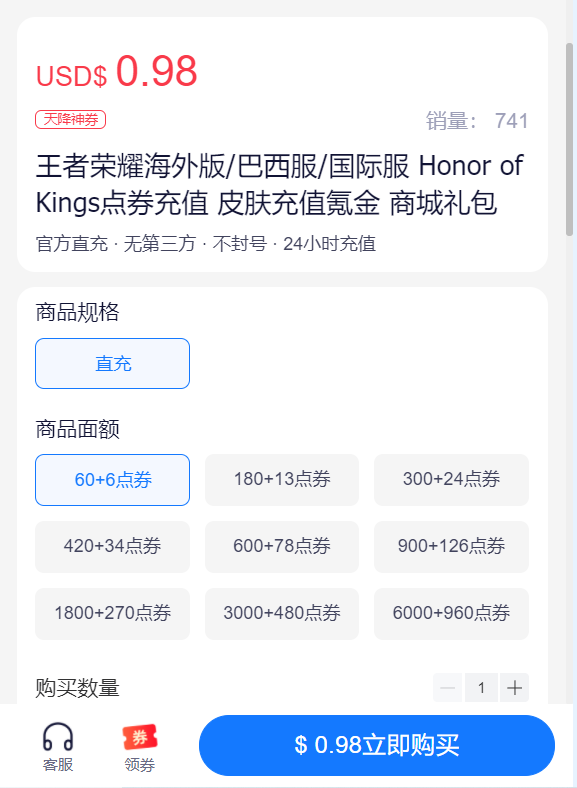
Task: Click the quantity number field
Action: [481, 687]
